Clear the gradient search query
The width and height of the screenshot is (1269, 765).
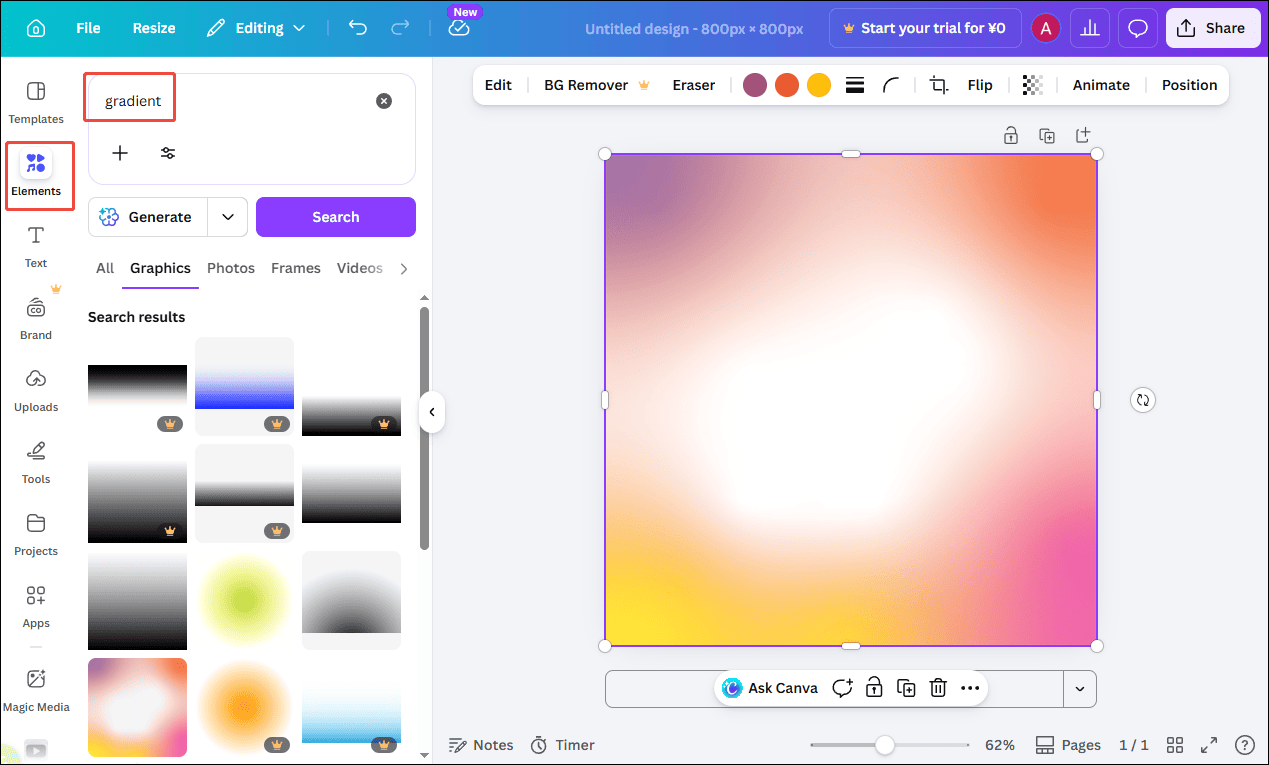click(384, 100)
